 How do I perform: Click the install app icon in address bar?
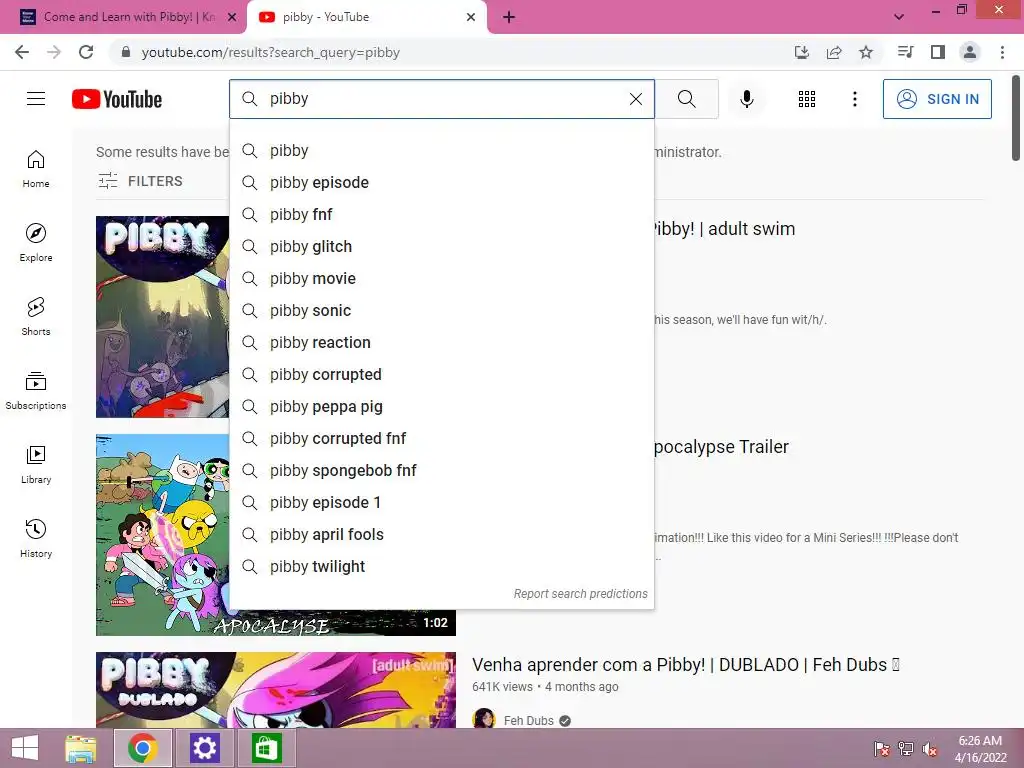point(801,52)
